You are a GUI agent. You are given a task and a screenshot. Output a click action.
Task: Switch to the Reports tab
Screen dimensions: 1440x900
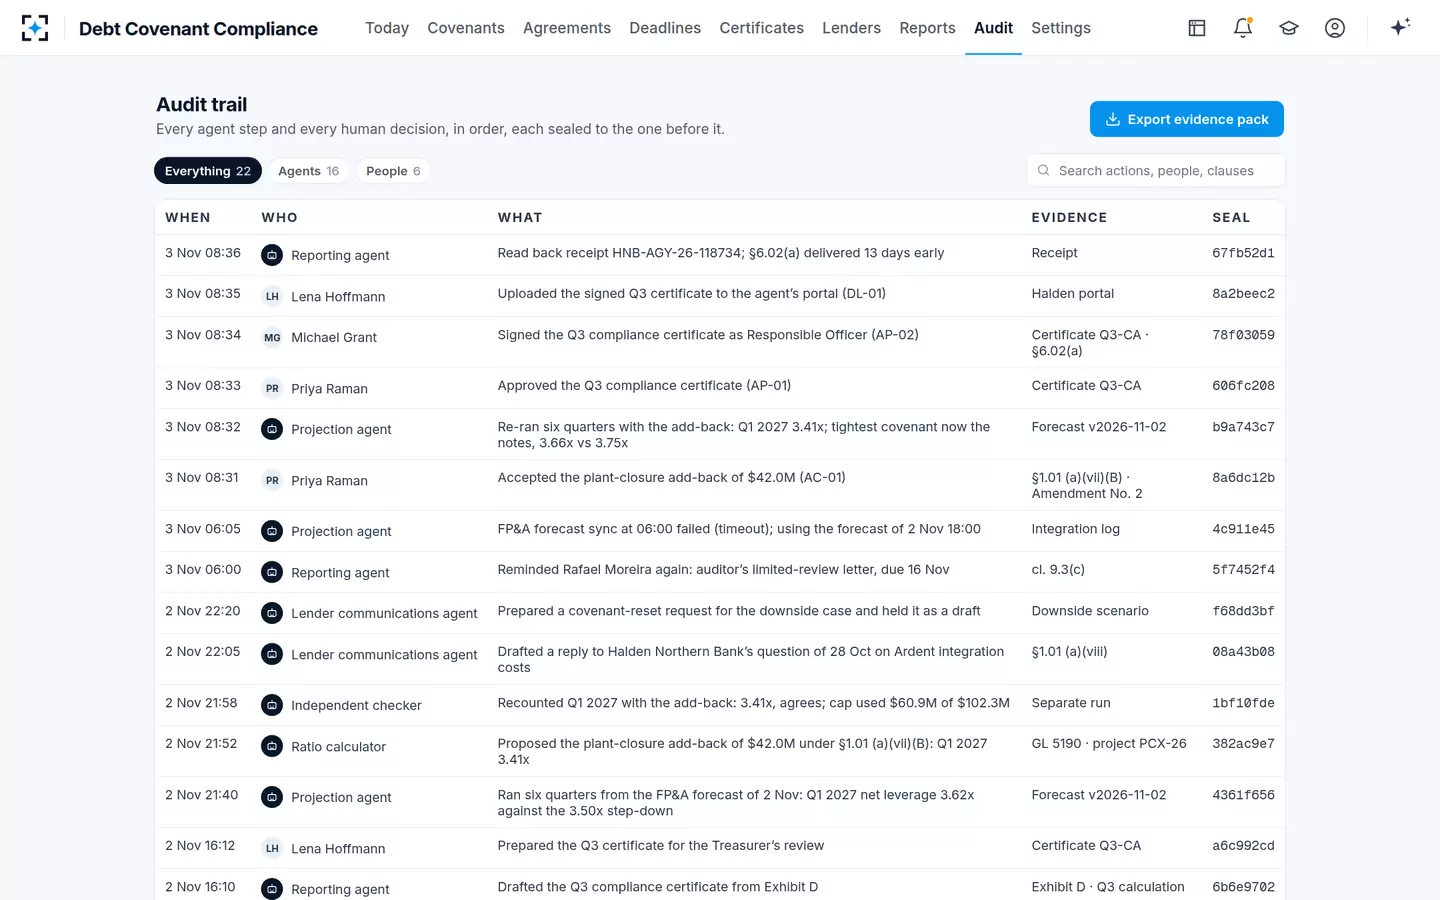(927, 28)
